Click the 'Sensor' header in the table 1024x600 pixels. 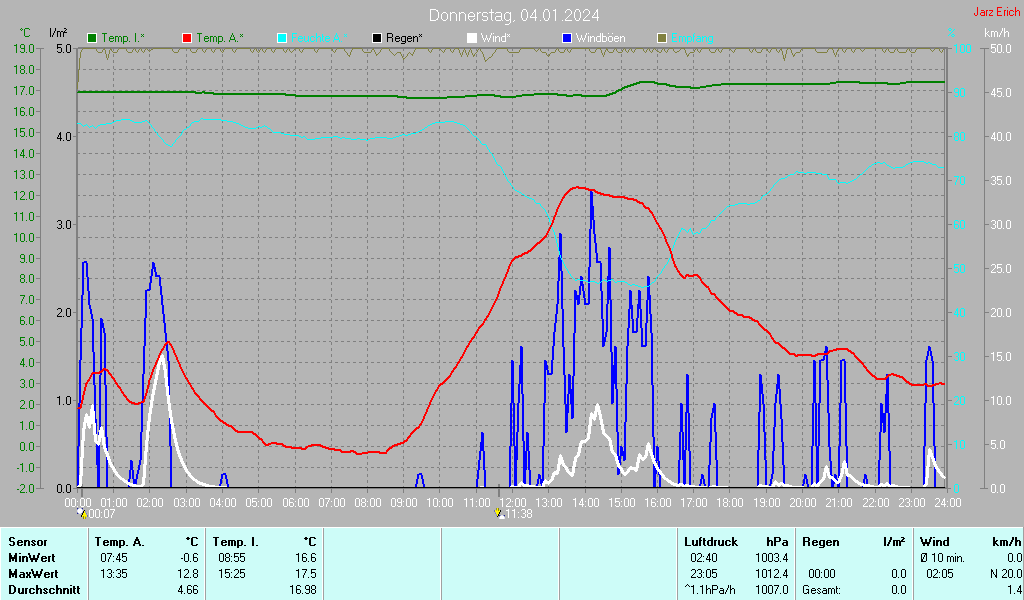tap(27, 542)
